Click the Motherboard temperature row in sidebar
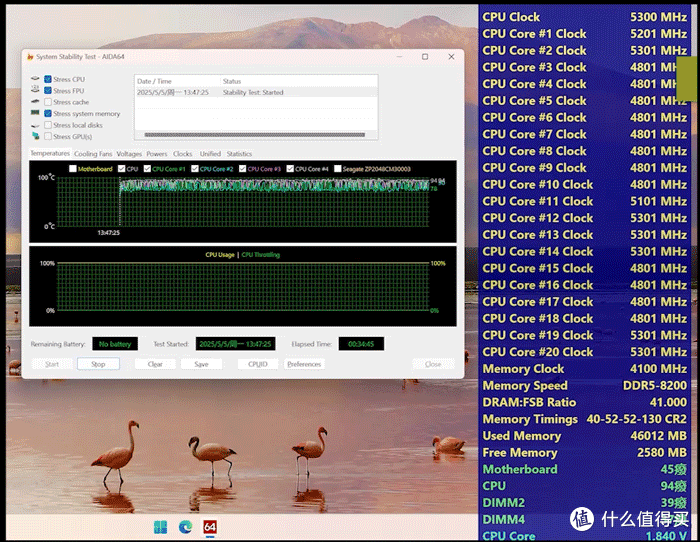Image resolution: width=700 pixels, height=542 pixels. click(584, 469)
